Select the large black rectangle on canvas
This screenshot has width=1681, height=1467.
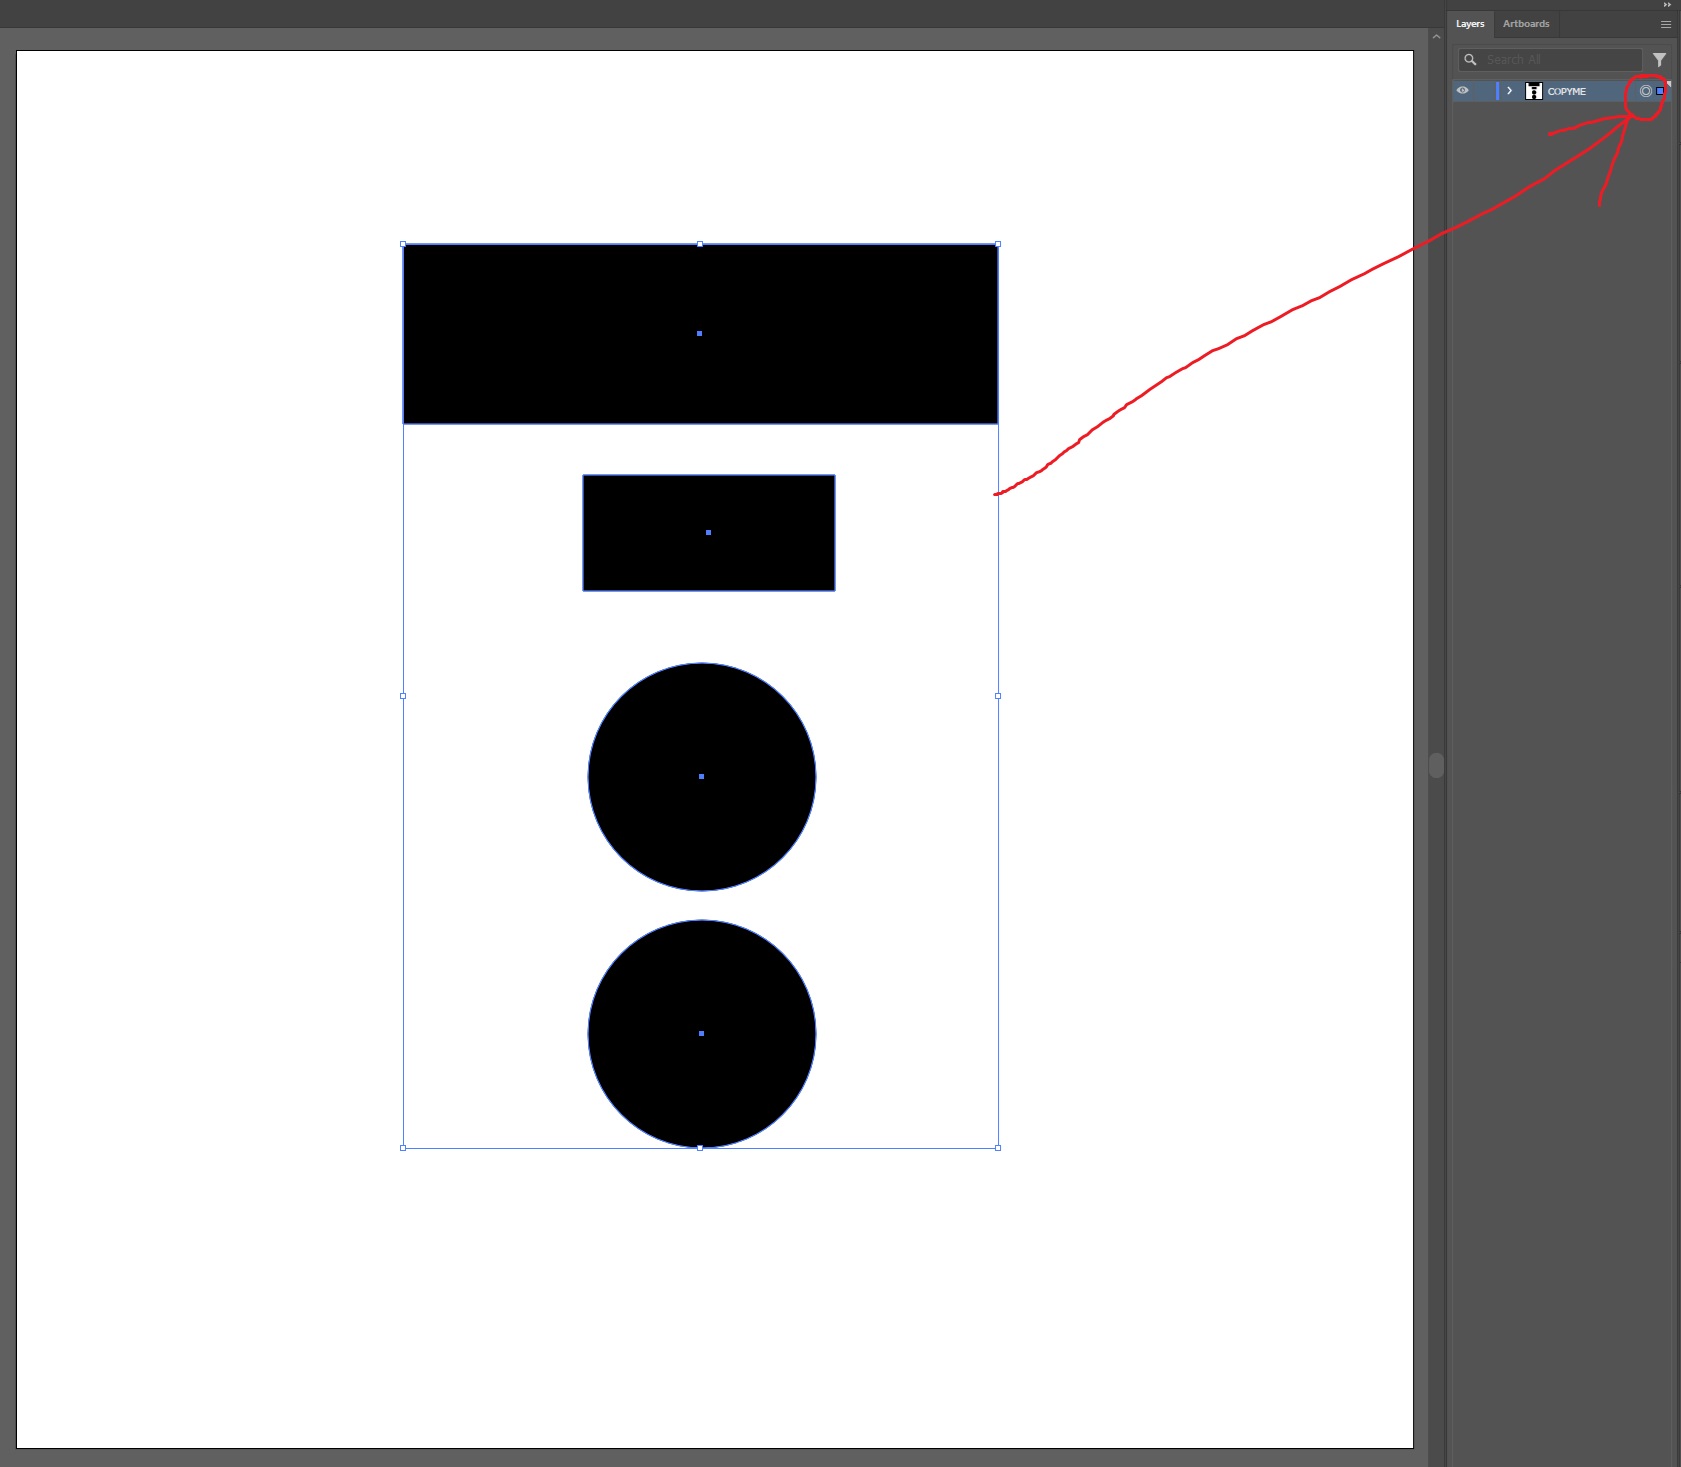[x=700, y=334]
